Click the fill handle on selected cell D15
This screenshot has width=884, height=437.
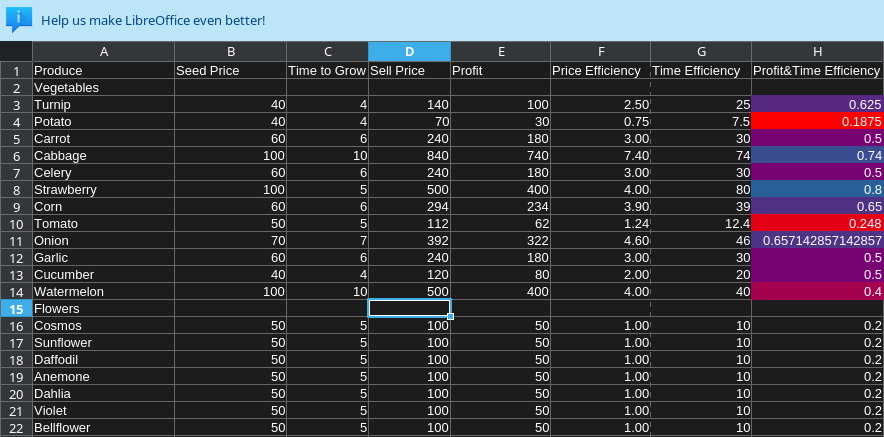[450, 316]
